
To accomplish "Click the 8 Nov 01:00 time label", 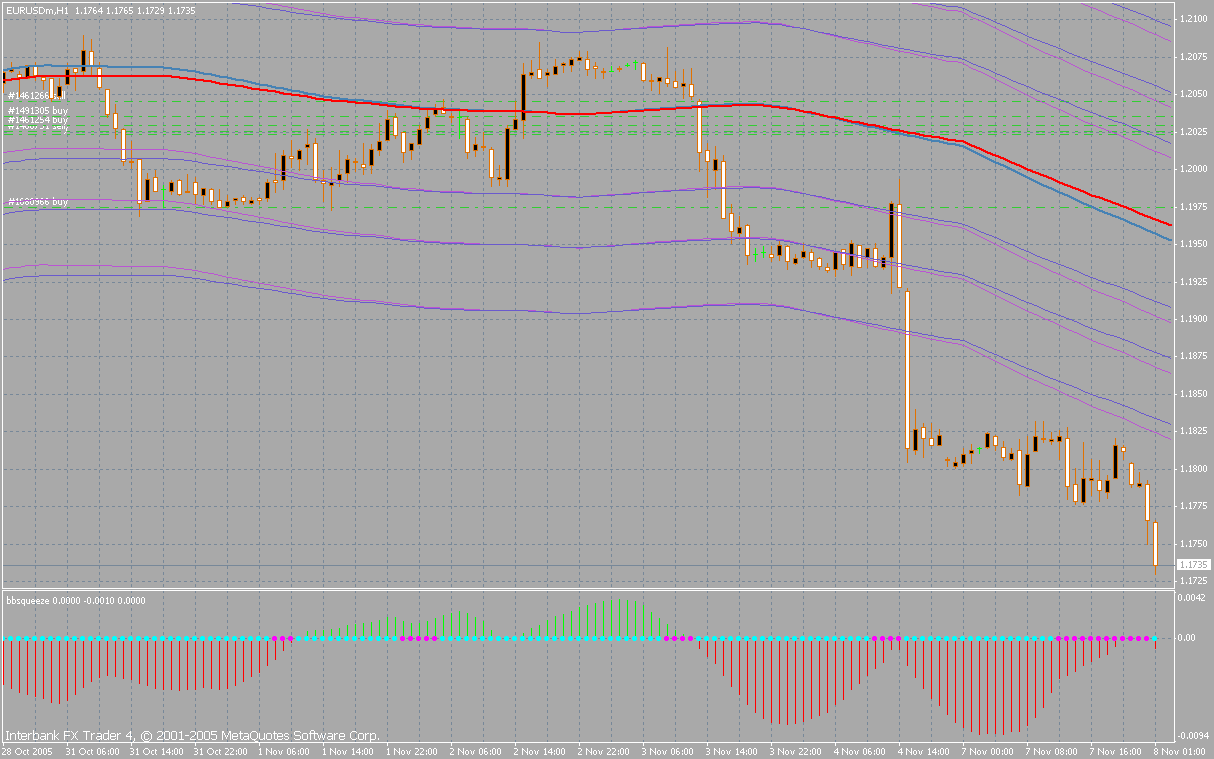I will (x=1181, y=751).
